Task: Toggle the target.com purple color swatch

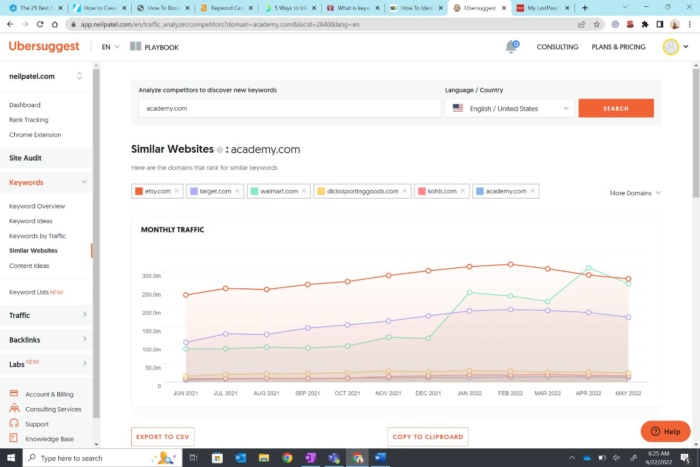Action: coord(194,191)
